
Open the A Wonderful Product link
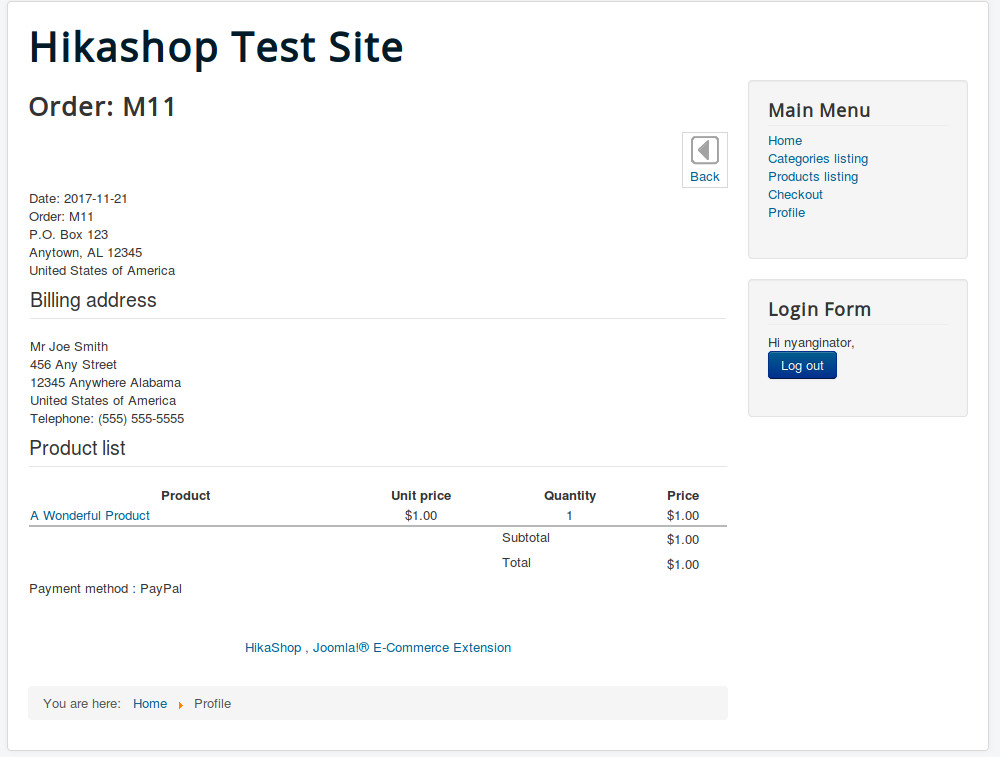(x=90, y=516)
